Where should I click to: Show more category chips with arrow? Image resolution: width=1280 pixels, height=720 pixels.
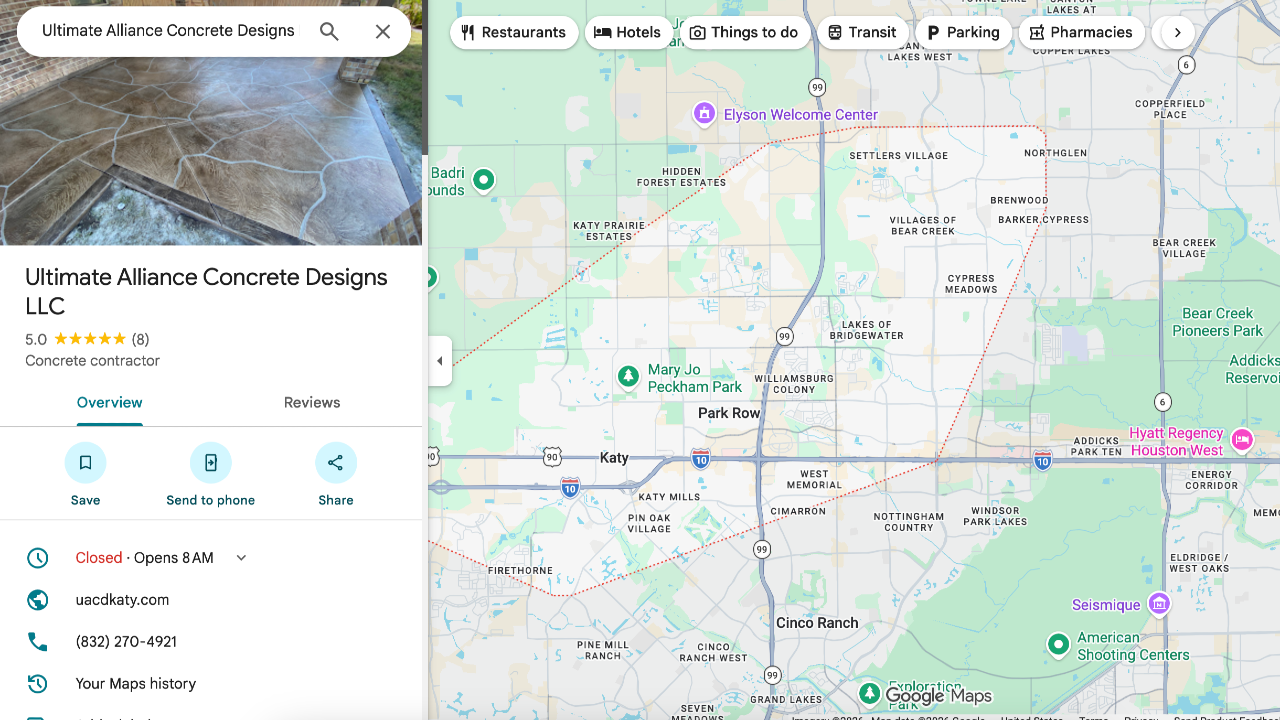coord(1178,32)
